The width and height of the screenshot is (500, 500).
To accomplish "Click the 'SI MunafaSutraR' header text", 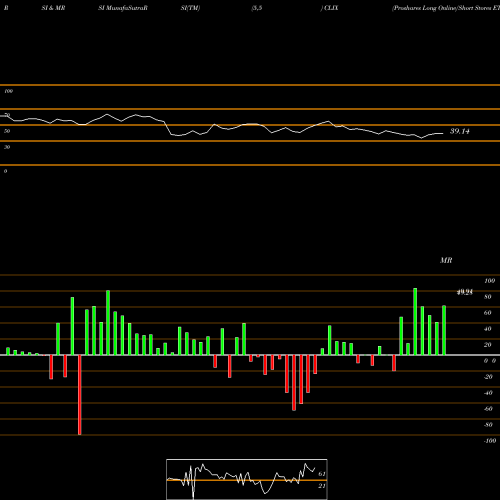I will pos(123,8).
